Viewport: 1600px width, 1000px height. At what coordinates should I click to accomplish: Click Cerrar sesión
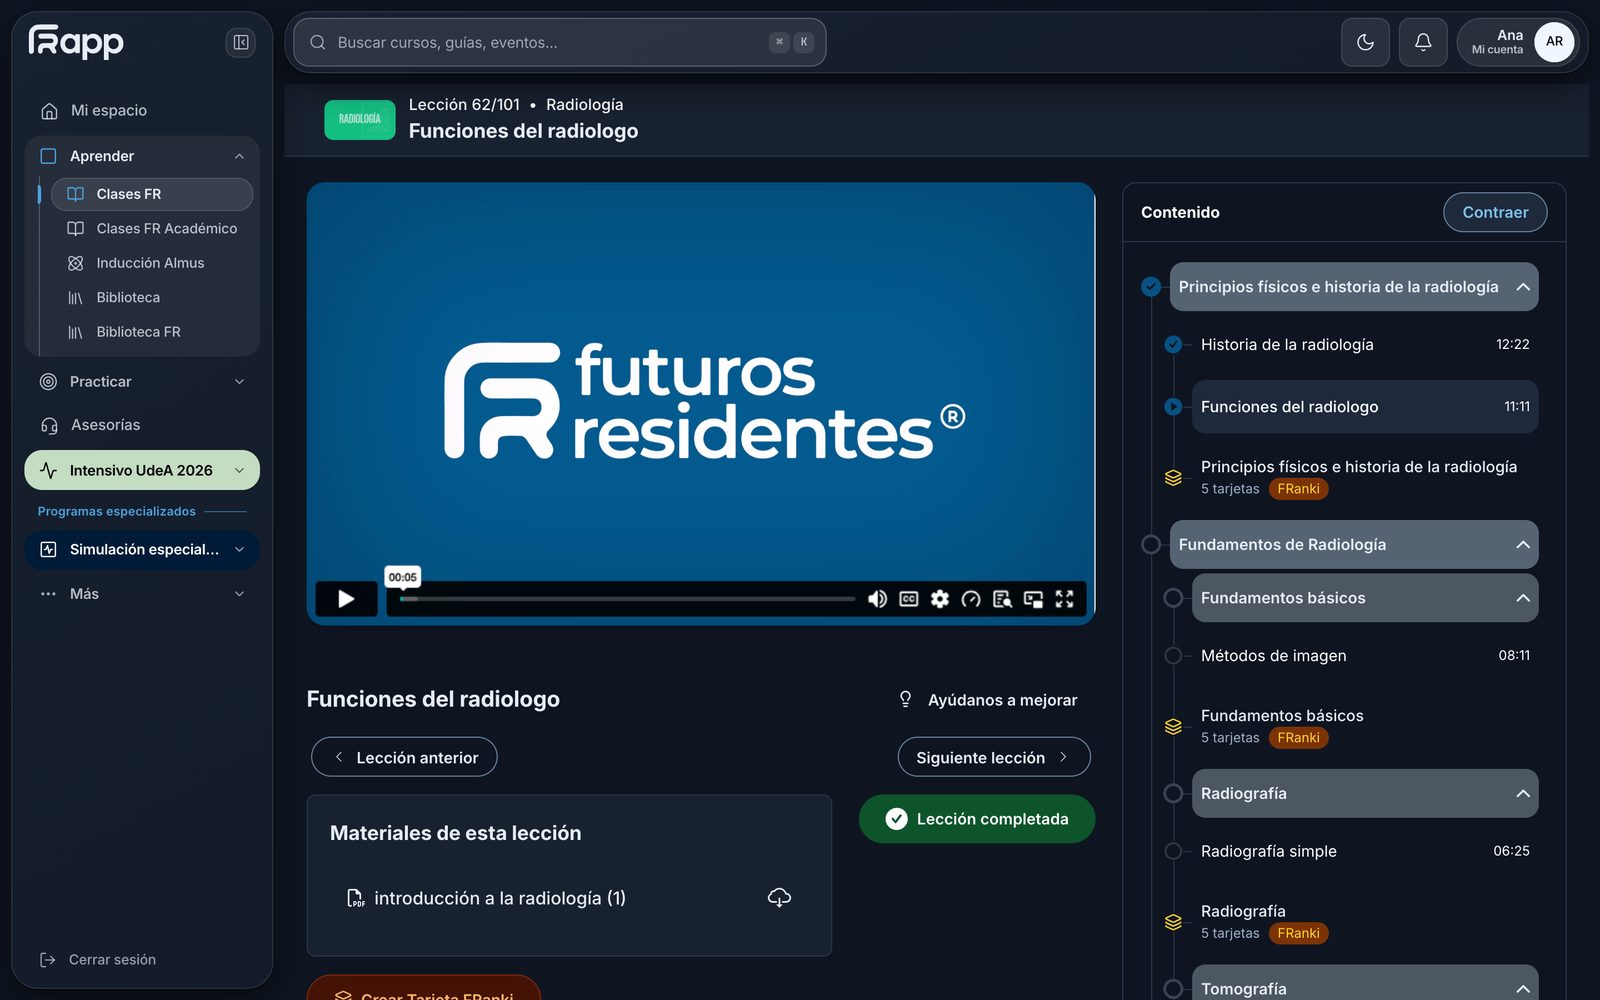[98, 960]
